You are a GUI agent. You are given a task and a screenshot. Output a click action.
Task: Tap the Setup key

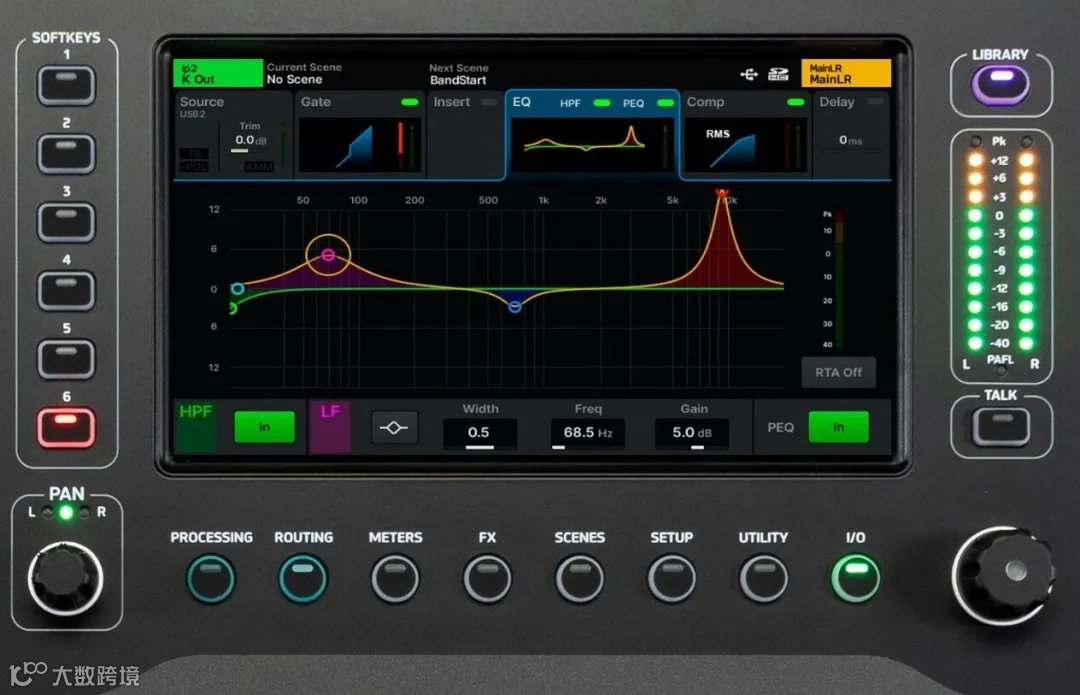click(x=672, y=579)
